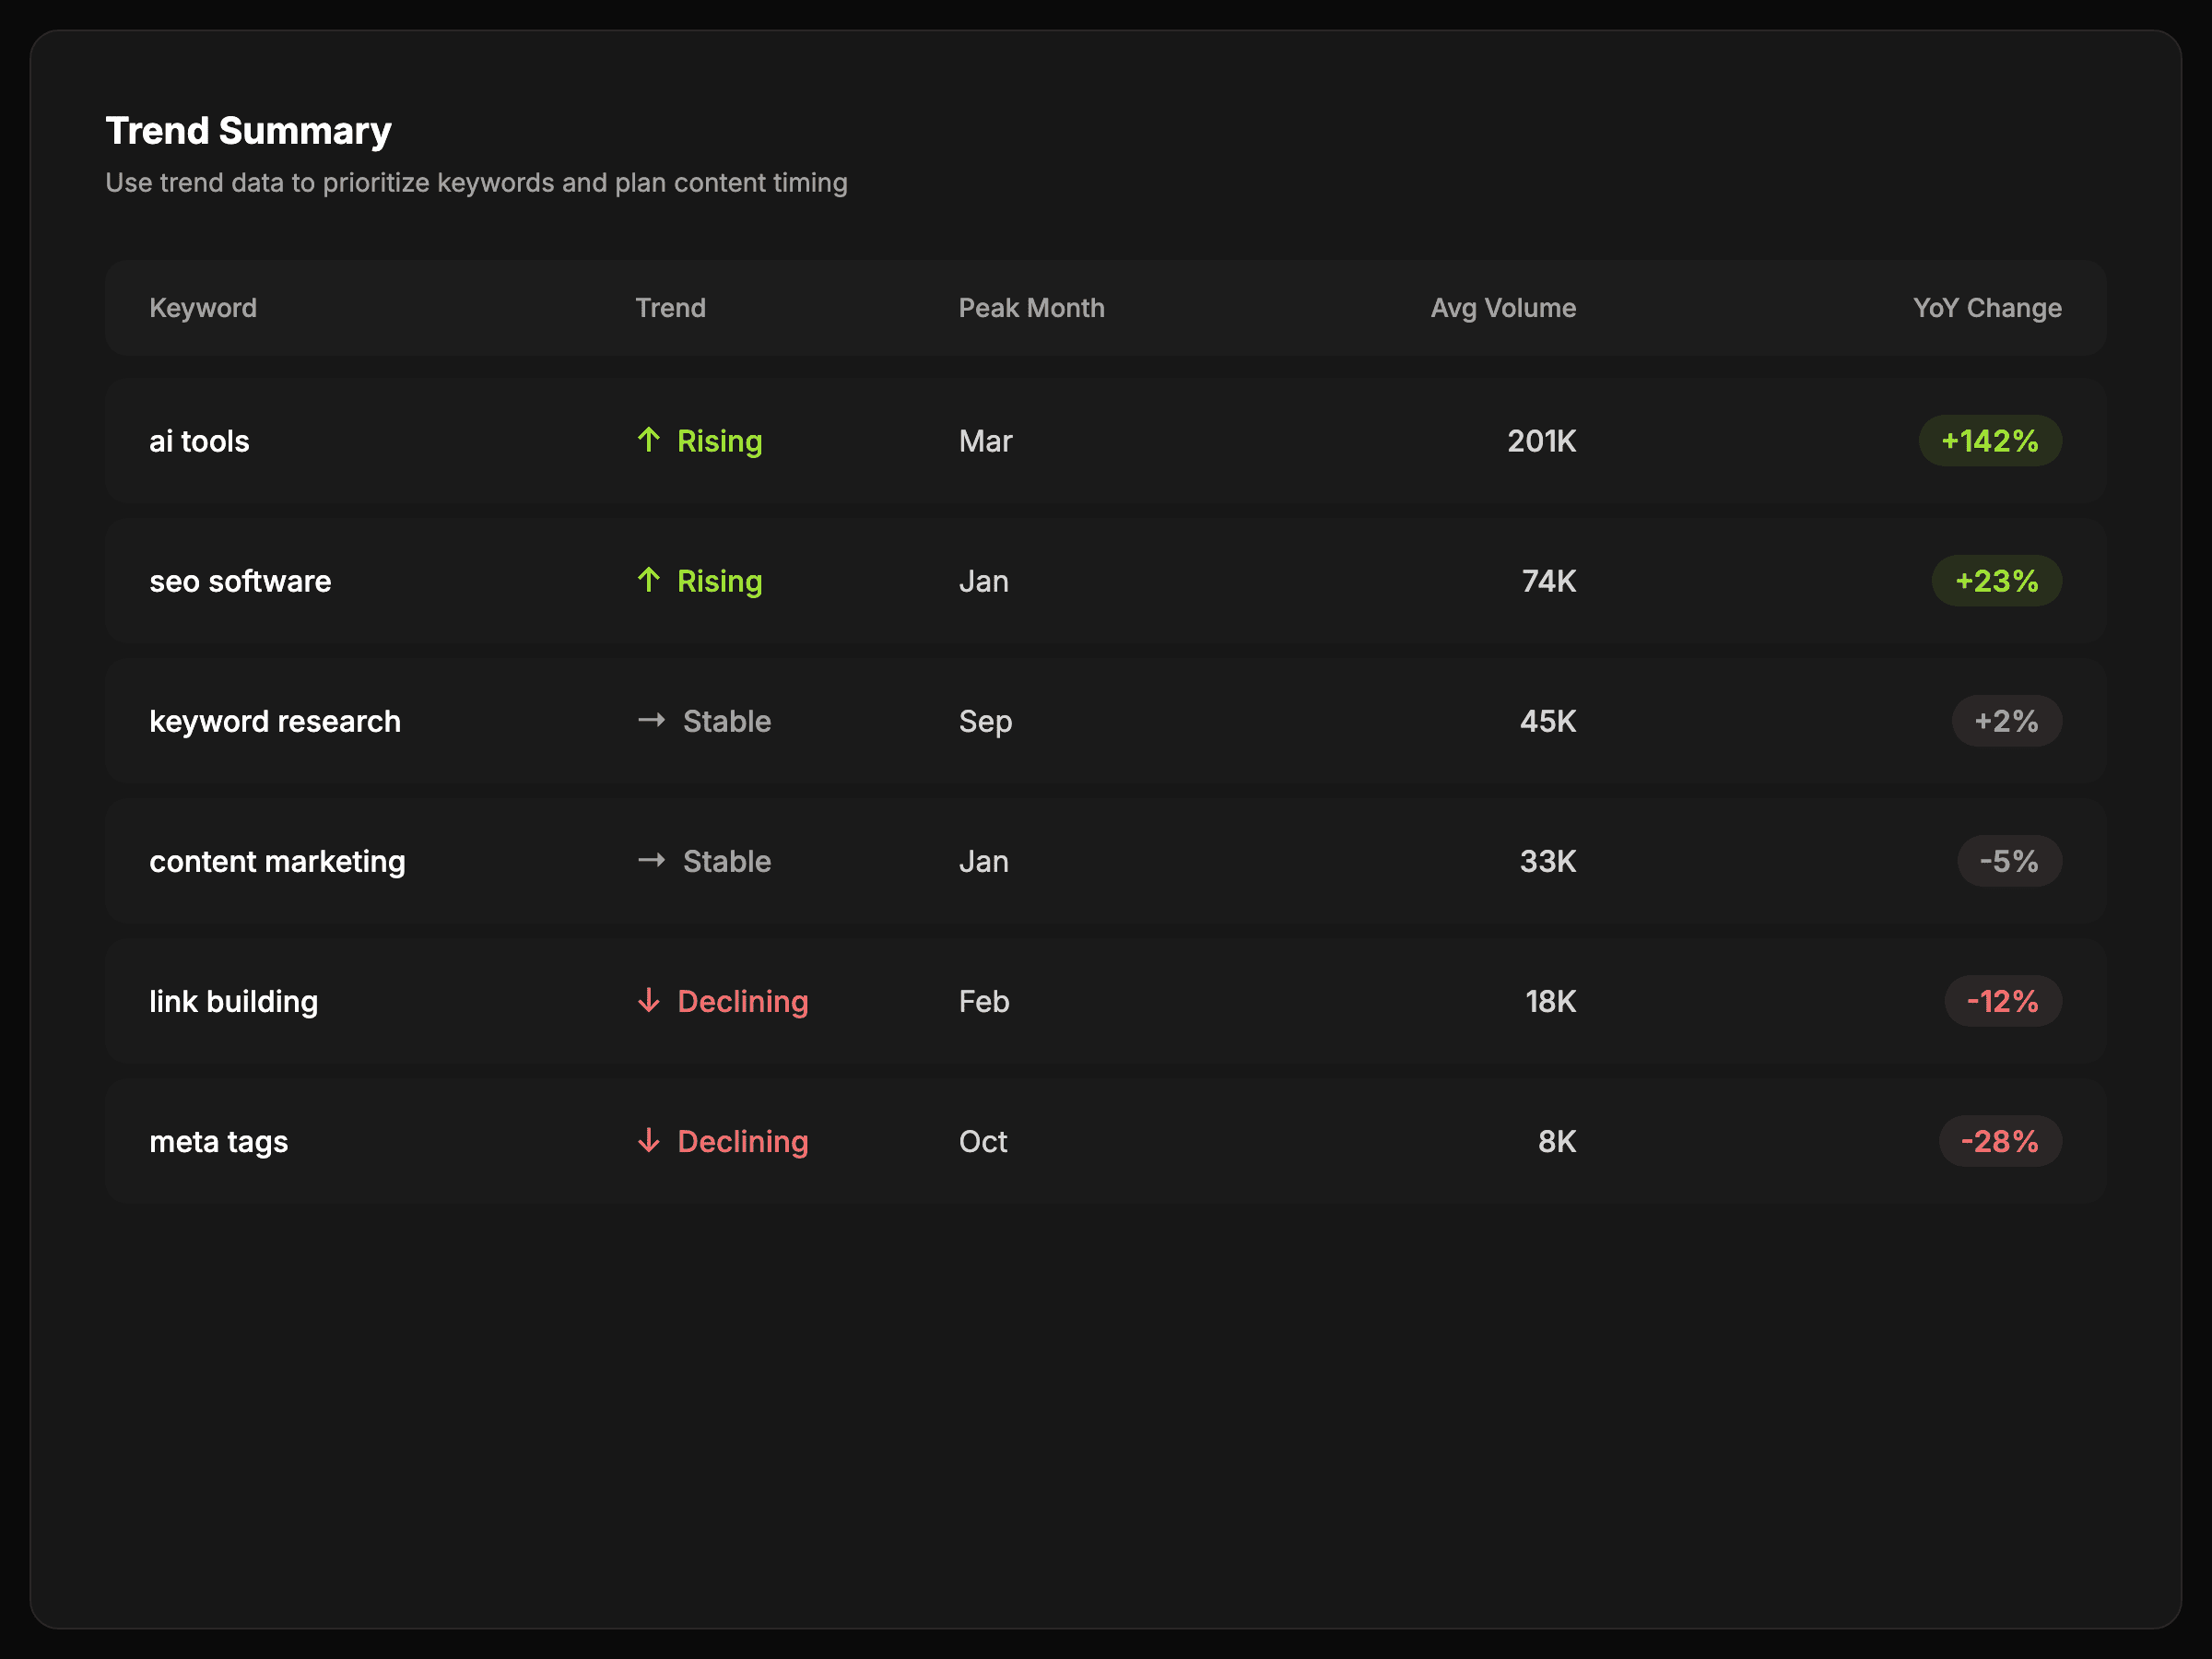
Task: Click the Oct peak month cell
Action: pyautogui.click(x=983, y=1141)
